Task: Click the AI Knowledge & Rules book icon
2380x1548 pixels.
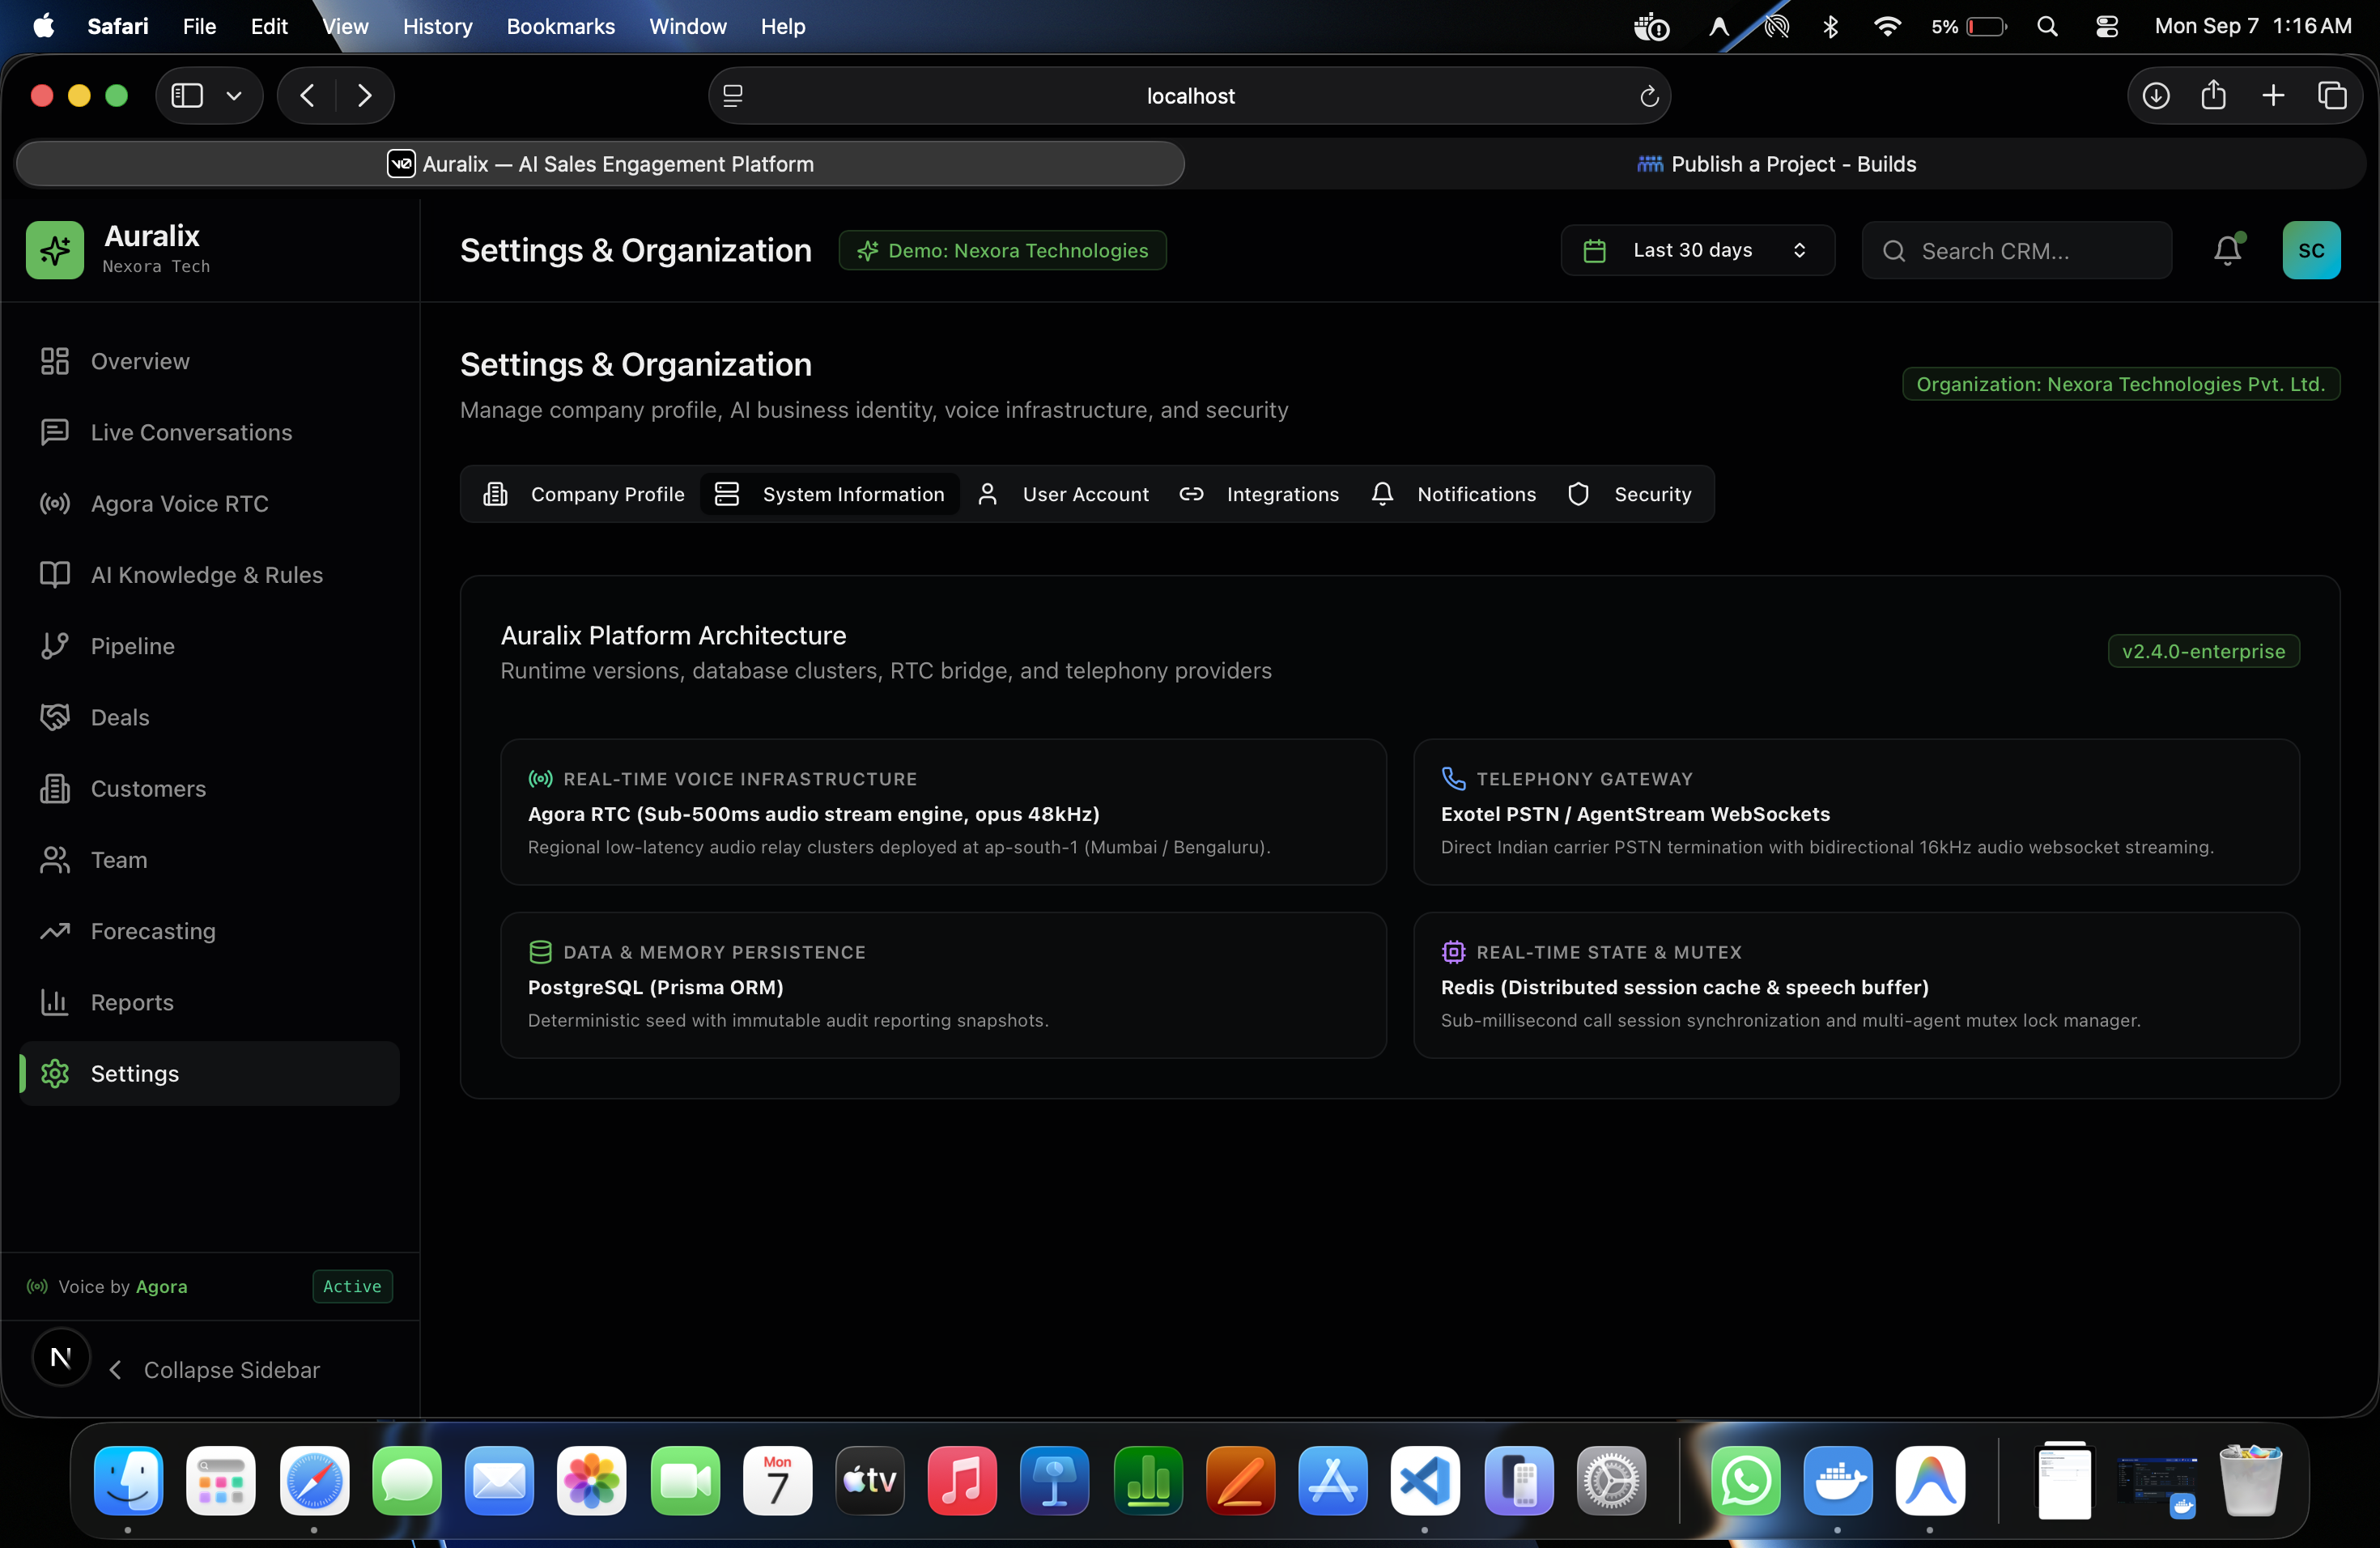Action: point(55,574)
